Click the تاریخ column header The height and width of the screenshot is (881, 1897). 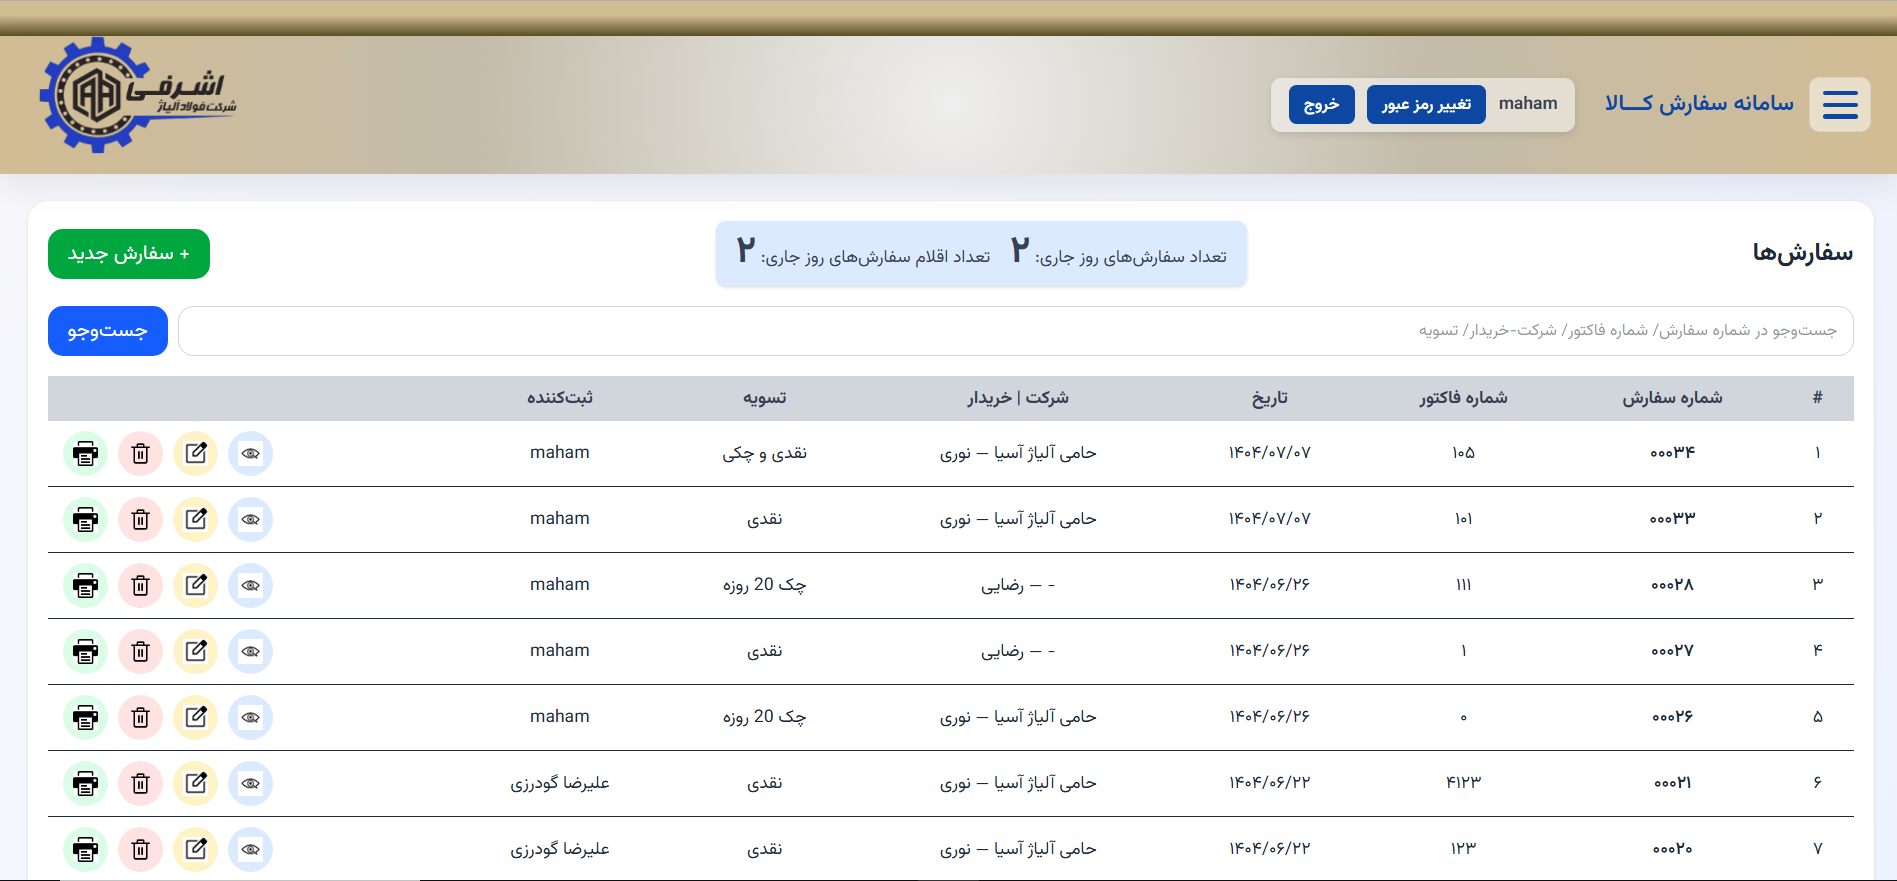(x=1269, y=398)
